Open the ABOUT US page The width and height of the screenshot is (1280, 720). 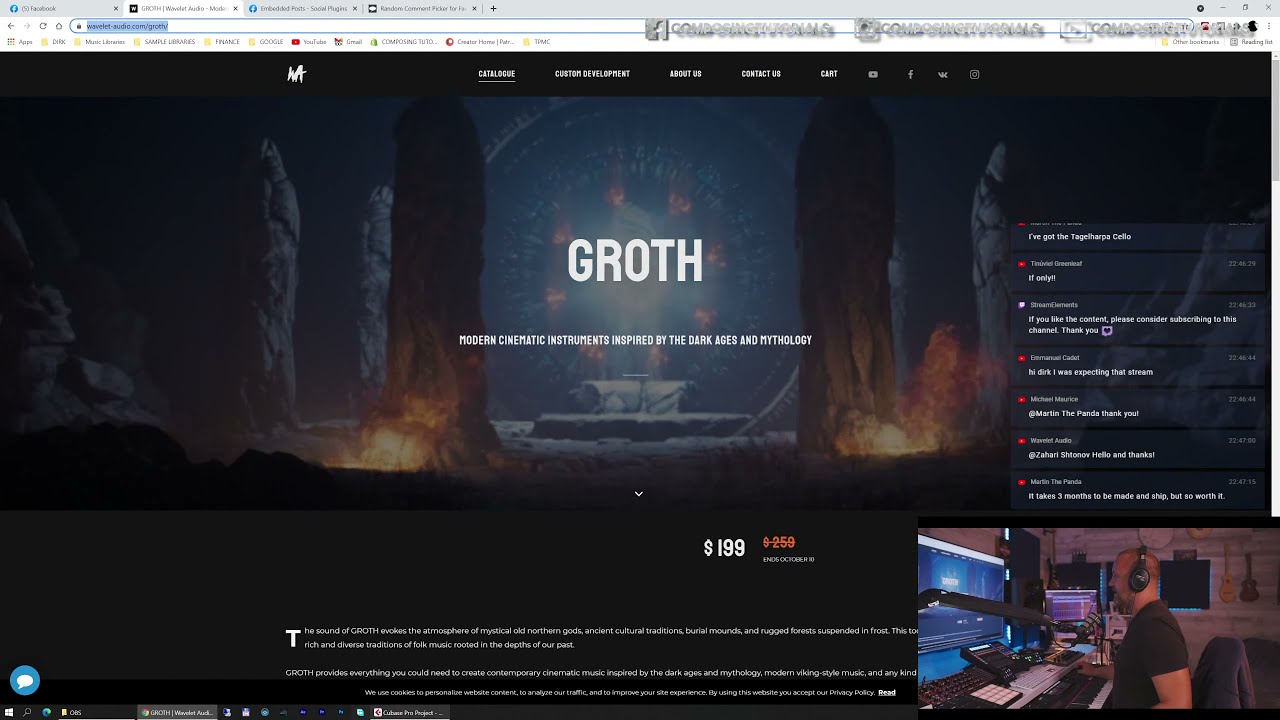point(686,74)
